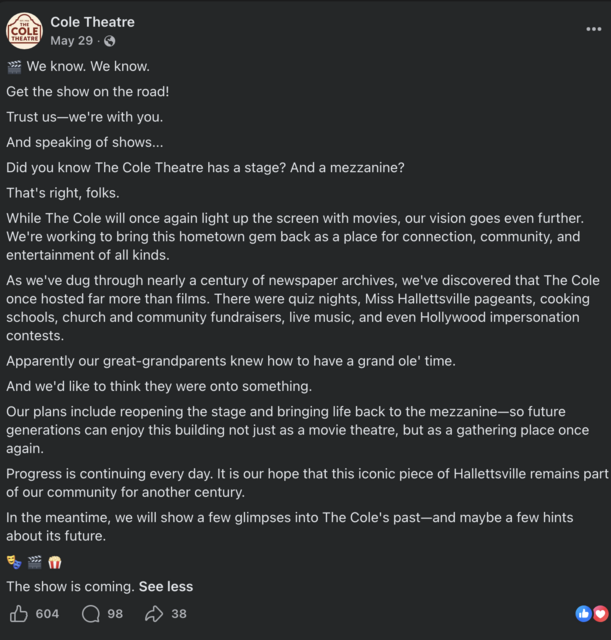This screenshot has height=640, width=611.
Task: Open comments via the speech bubble icon
Action: pyautogui.click(x=91, y=613)
